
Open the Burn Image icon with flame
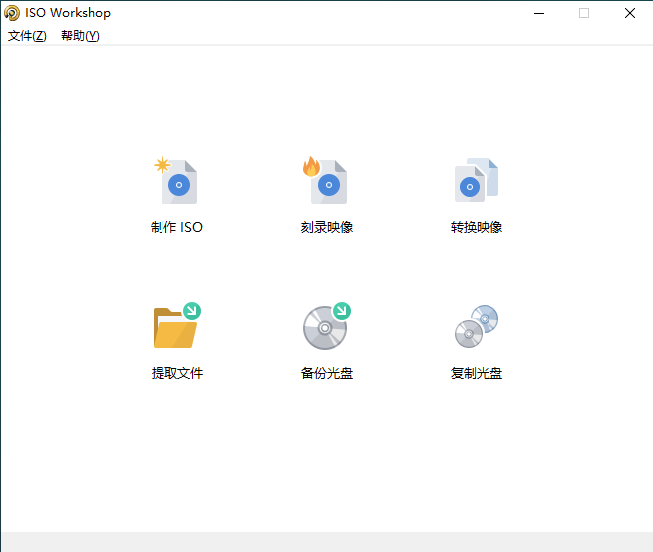point(327,182)
